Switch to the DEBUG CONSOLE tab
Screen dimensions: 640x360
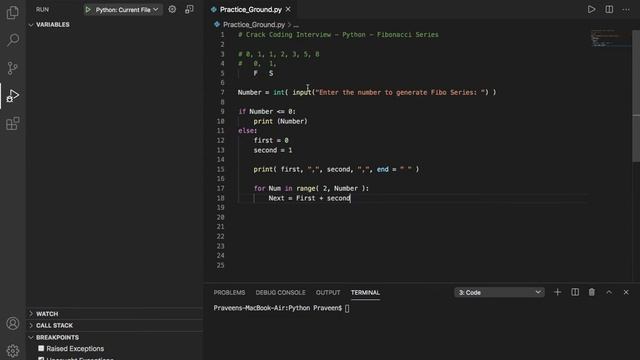tap(280, 293)
